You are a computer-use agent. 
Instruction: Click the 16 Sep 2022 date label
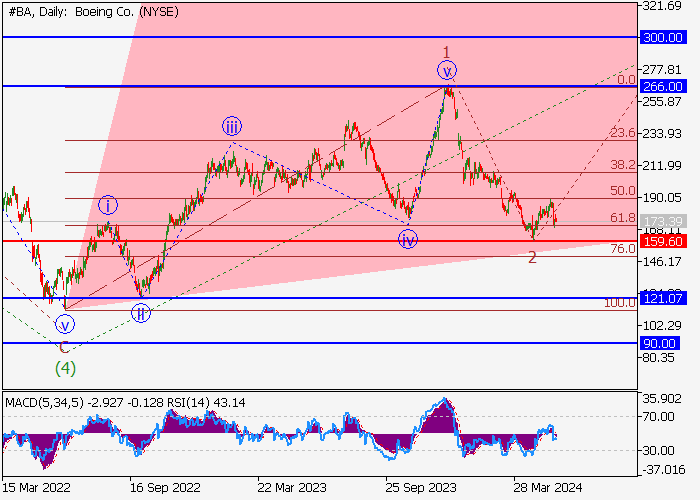(165, 488)
